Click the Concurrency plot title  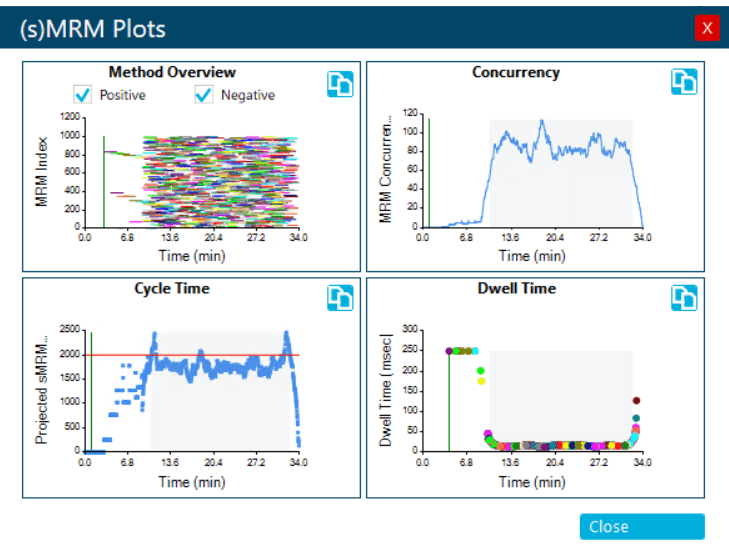click(515, 73)
